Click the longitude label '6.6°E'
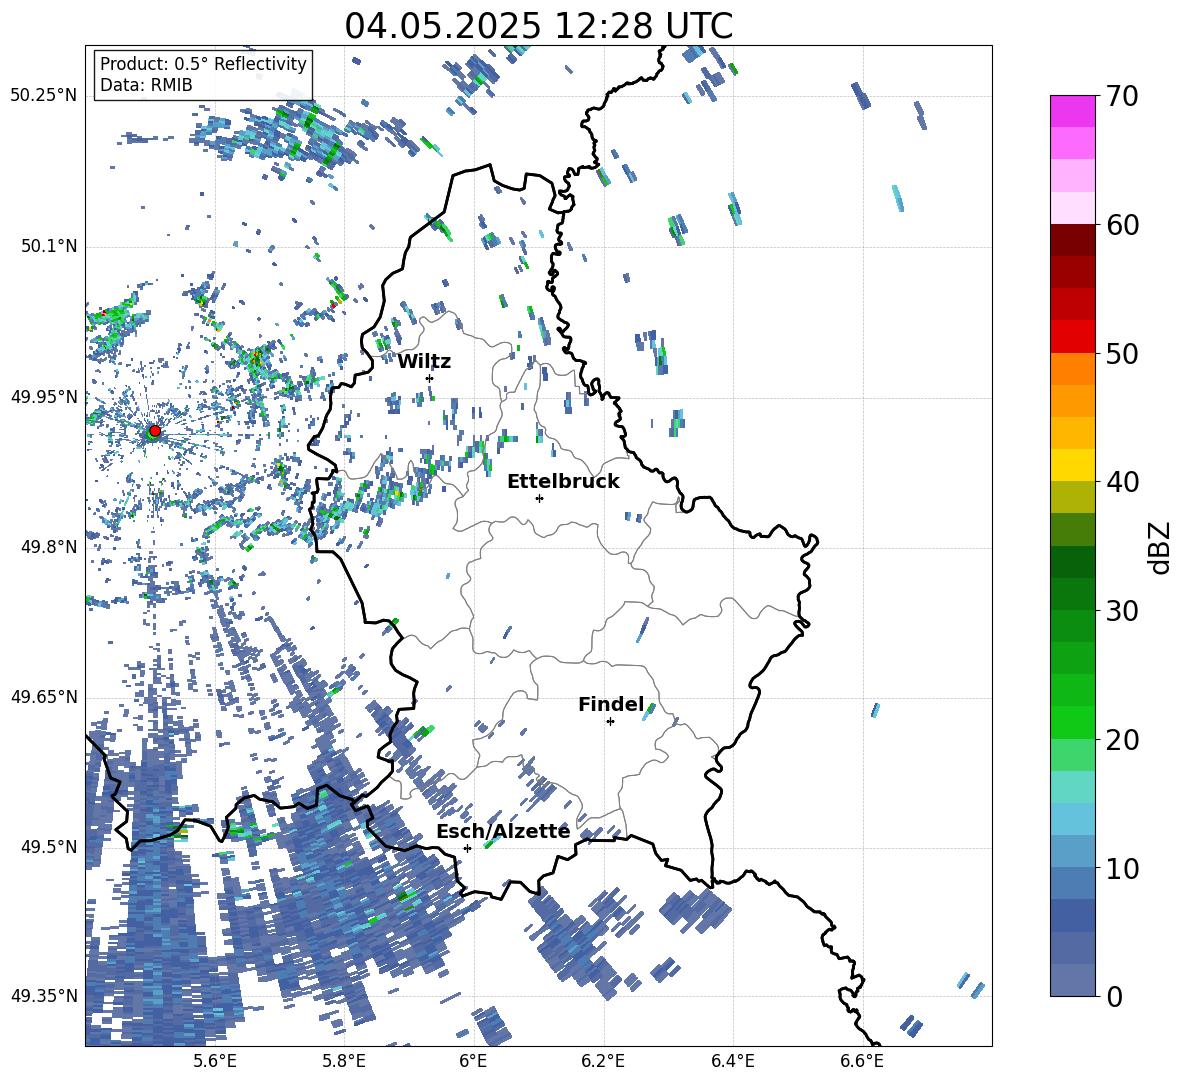Viewport: 1184px width, 1081px height. coord(862,1061)
